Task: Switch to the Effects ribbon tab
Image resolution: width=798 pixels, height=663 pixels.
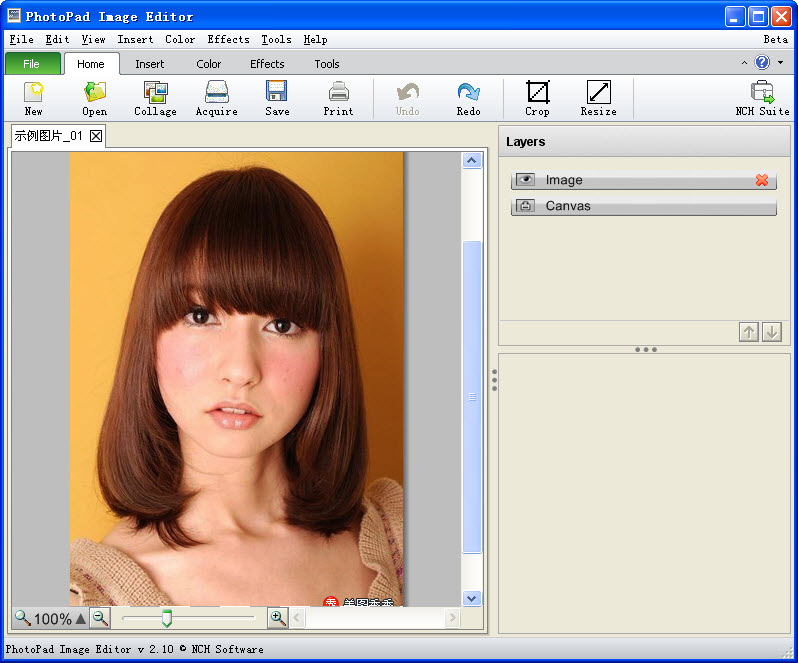Action: 267,64
